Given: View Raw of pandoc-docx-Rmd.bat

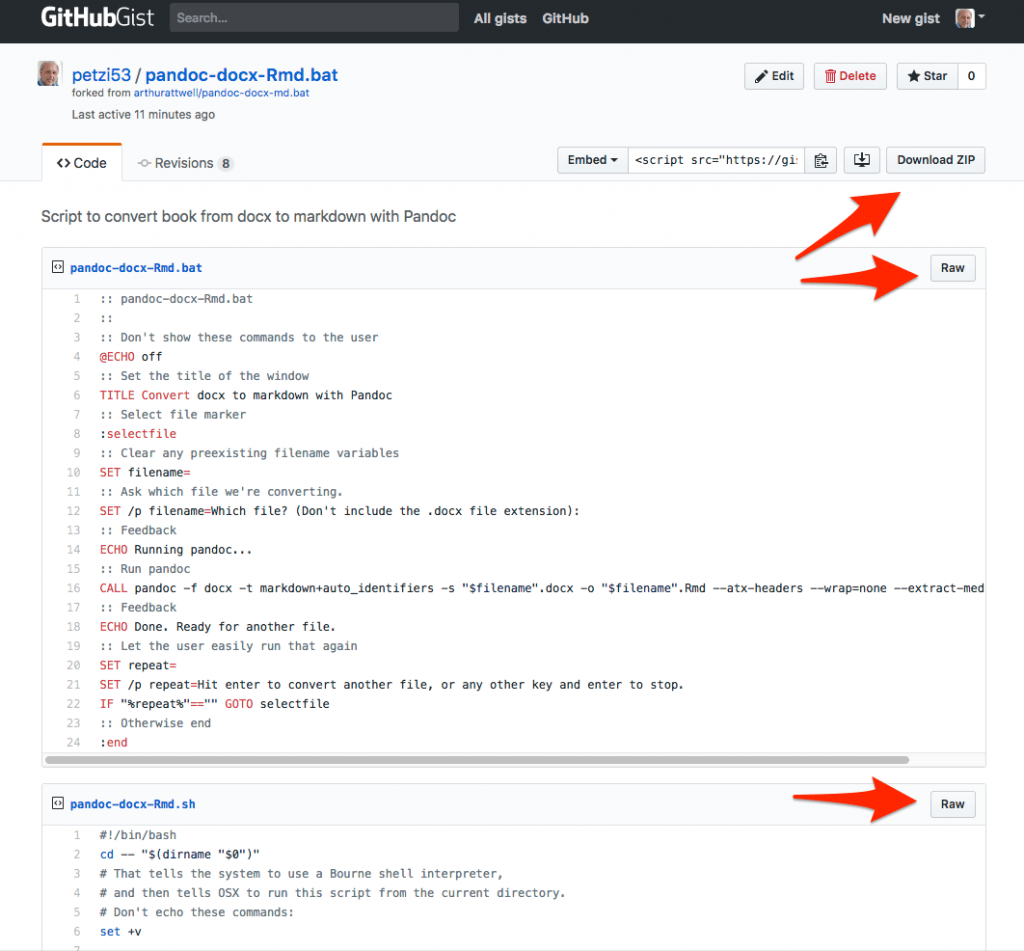Looking at the screenshot, I should 952,268.
